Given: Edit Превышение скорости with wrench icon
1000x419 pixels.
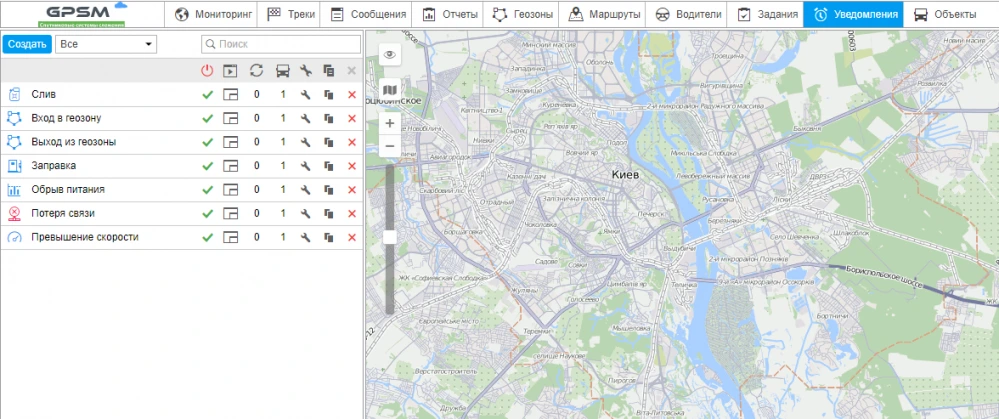Looking at the screenshot, I should pyautogui.click(x=307, y=238).
